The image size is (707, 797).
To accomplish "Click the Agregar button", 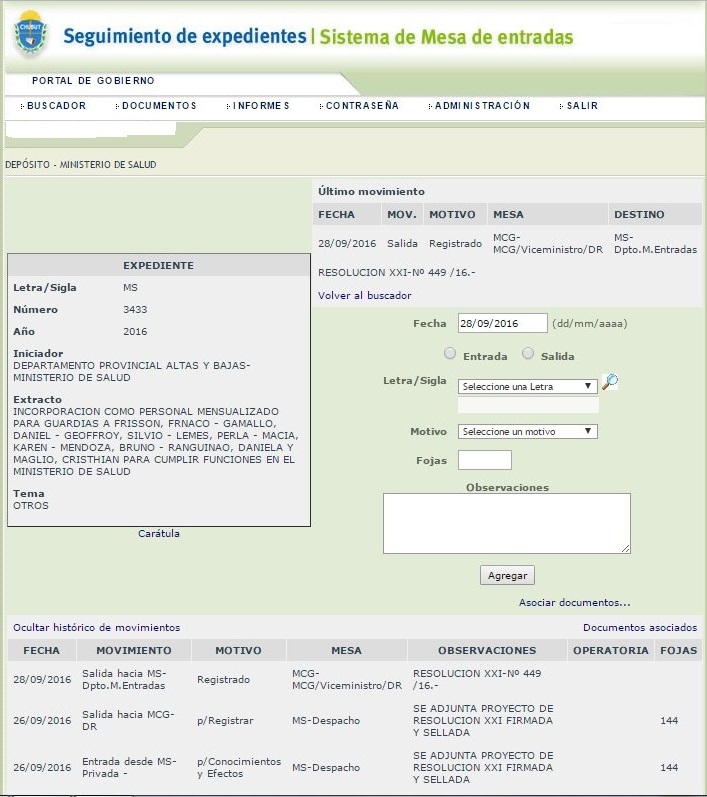I will tap(507, 575).
